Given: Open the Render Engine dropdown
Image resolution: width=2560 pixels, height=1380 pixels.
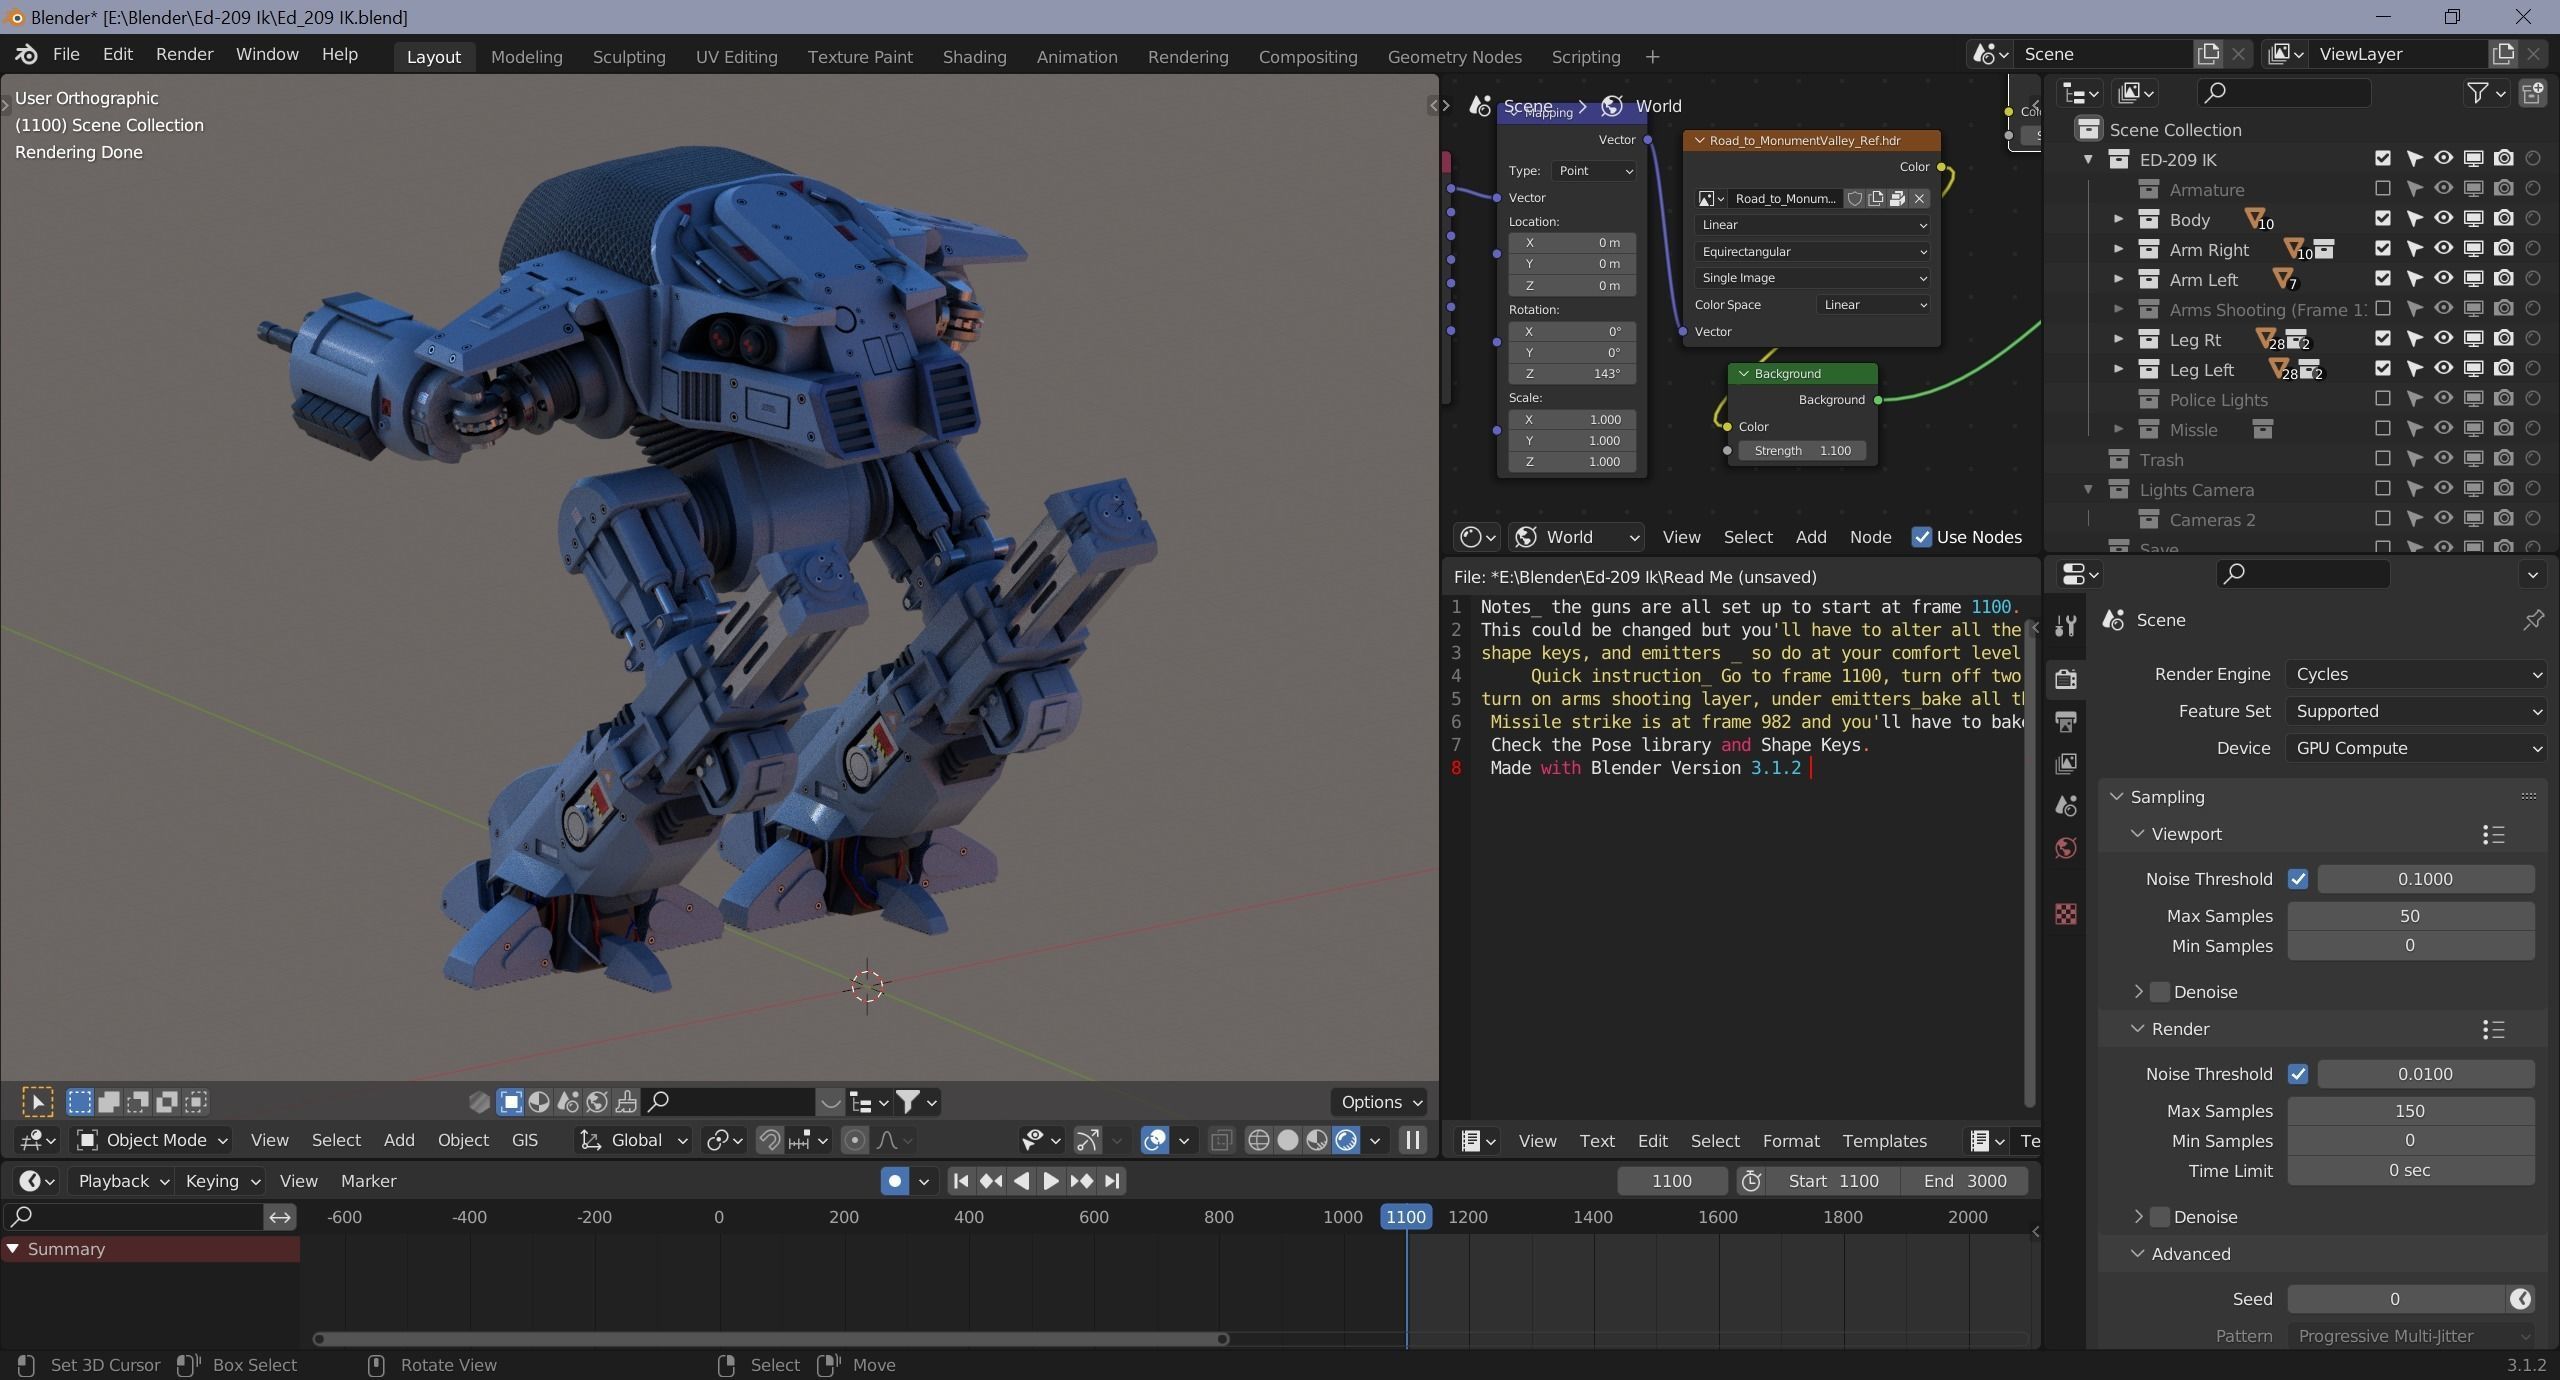Looking at the screenshot, I should coord(2415,674).
